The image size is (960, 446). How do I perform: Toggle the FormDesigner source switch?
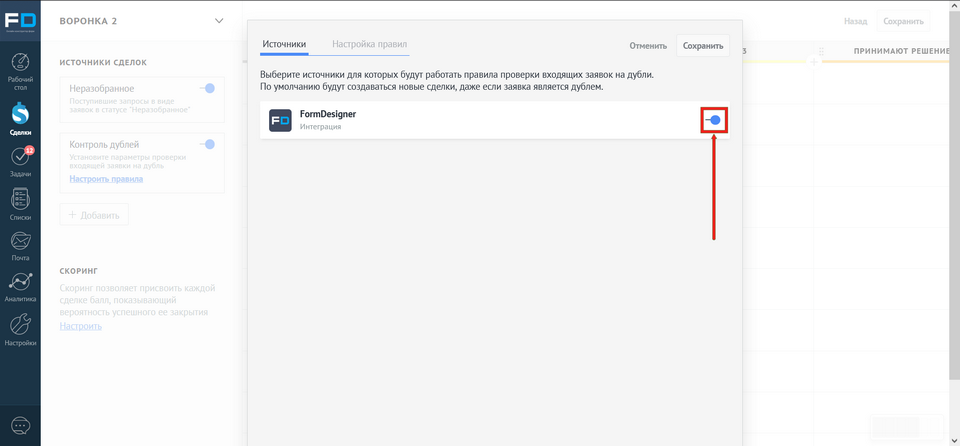714,120
